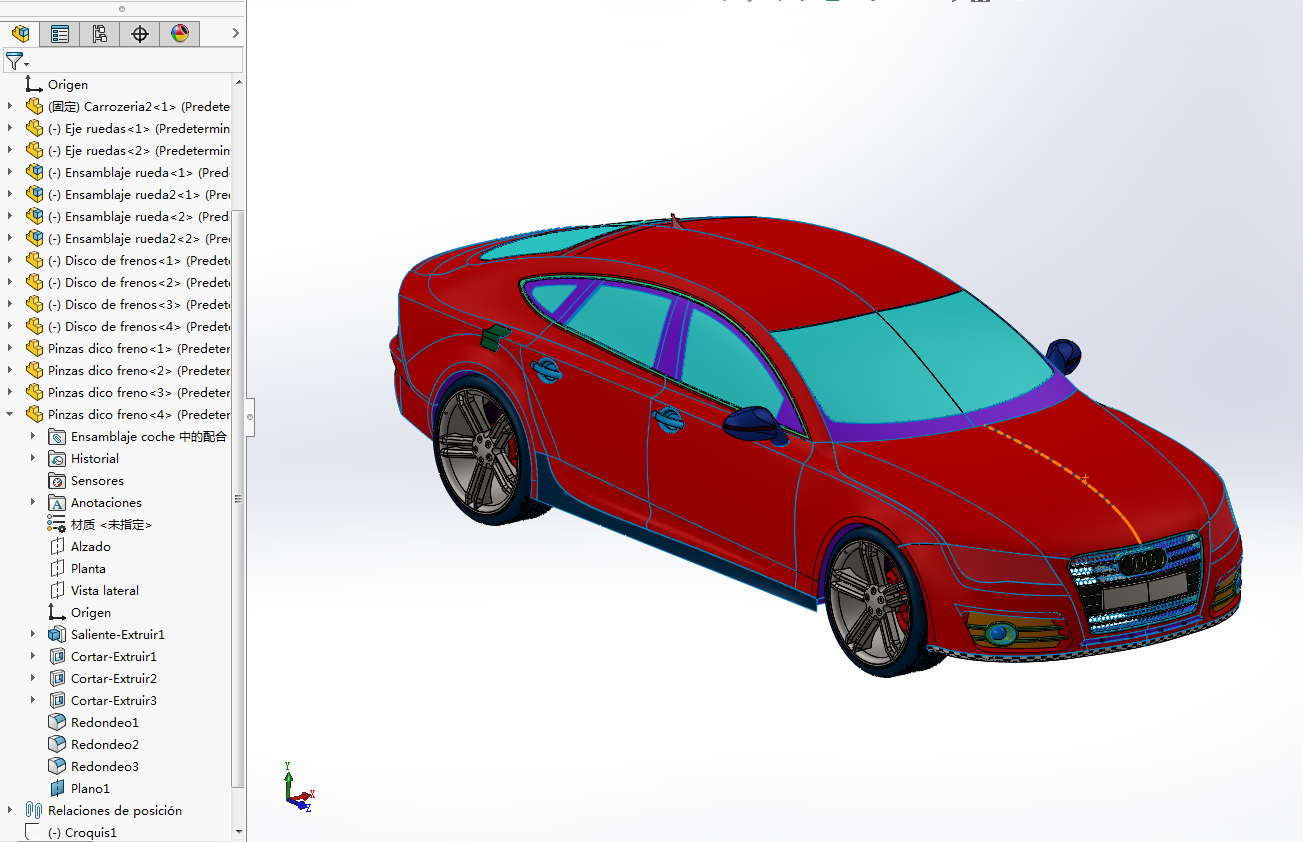
Task: Click the feature tree scroll-down arrow
Action: click(238, 832)
